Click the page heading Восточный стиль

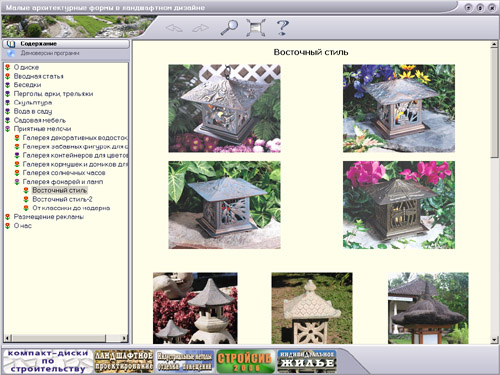(x=311, y=52)
